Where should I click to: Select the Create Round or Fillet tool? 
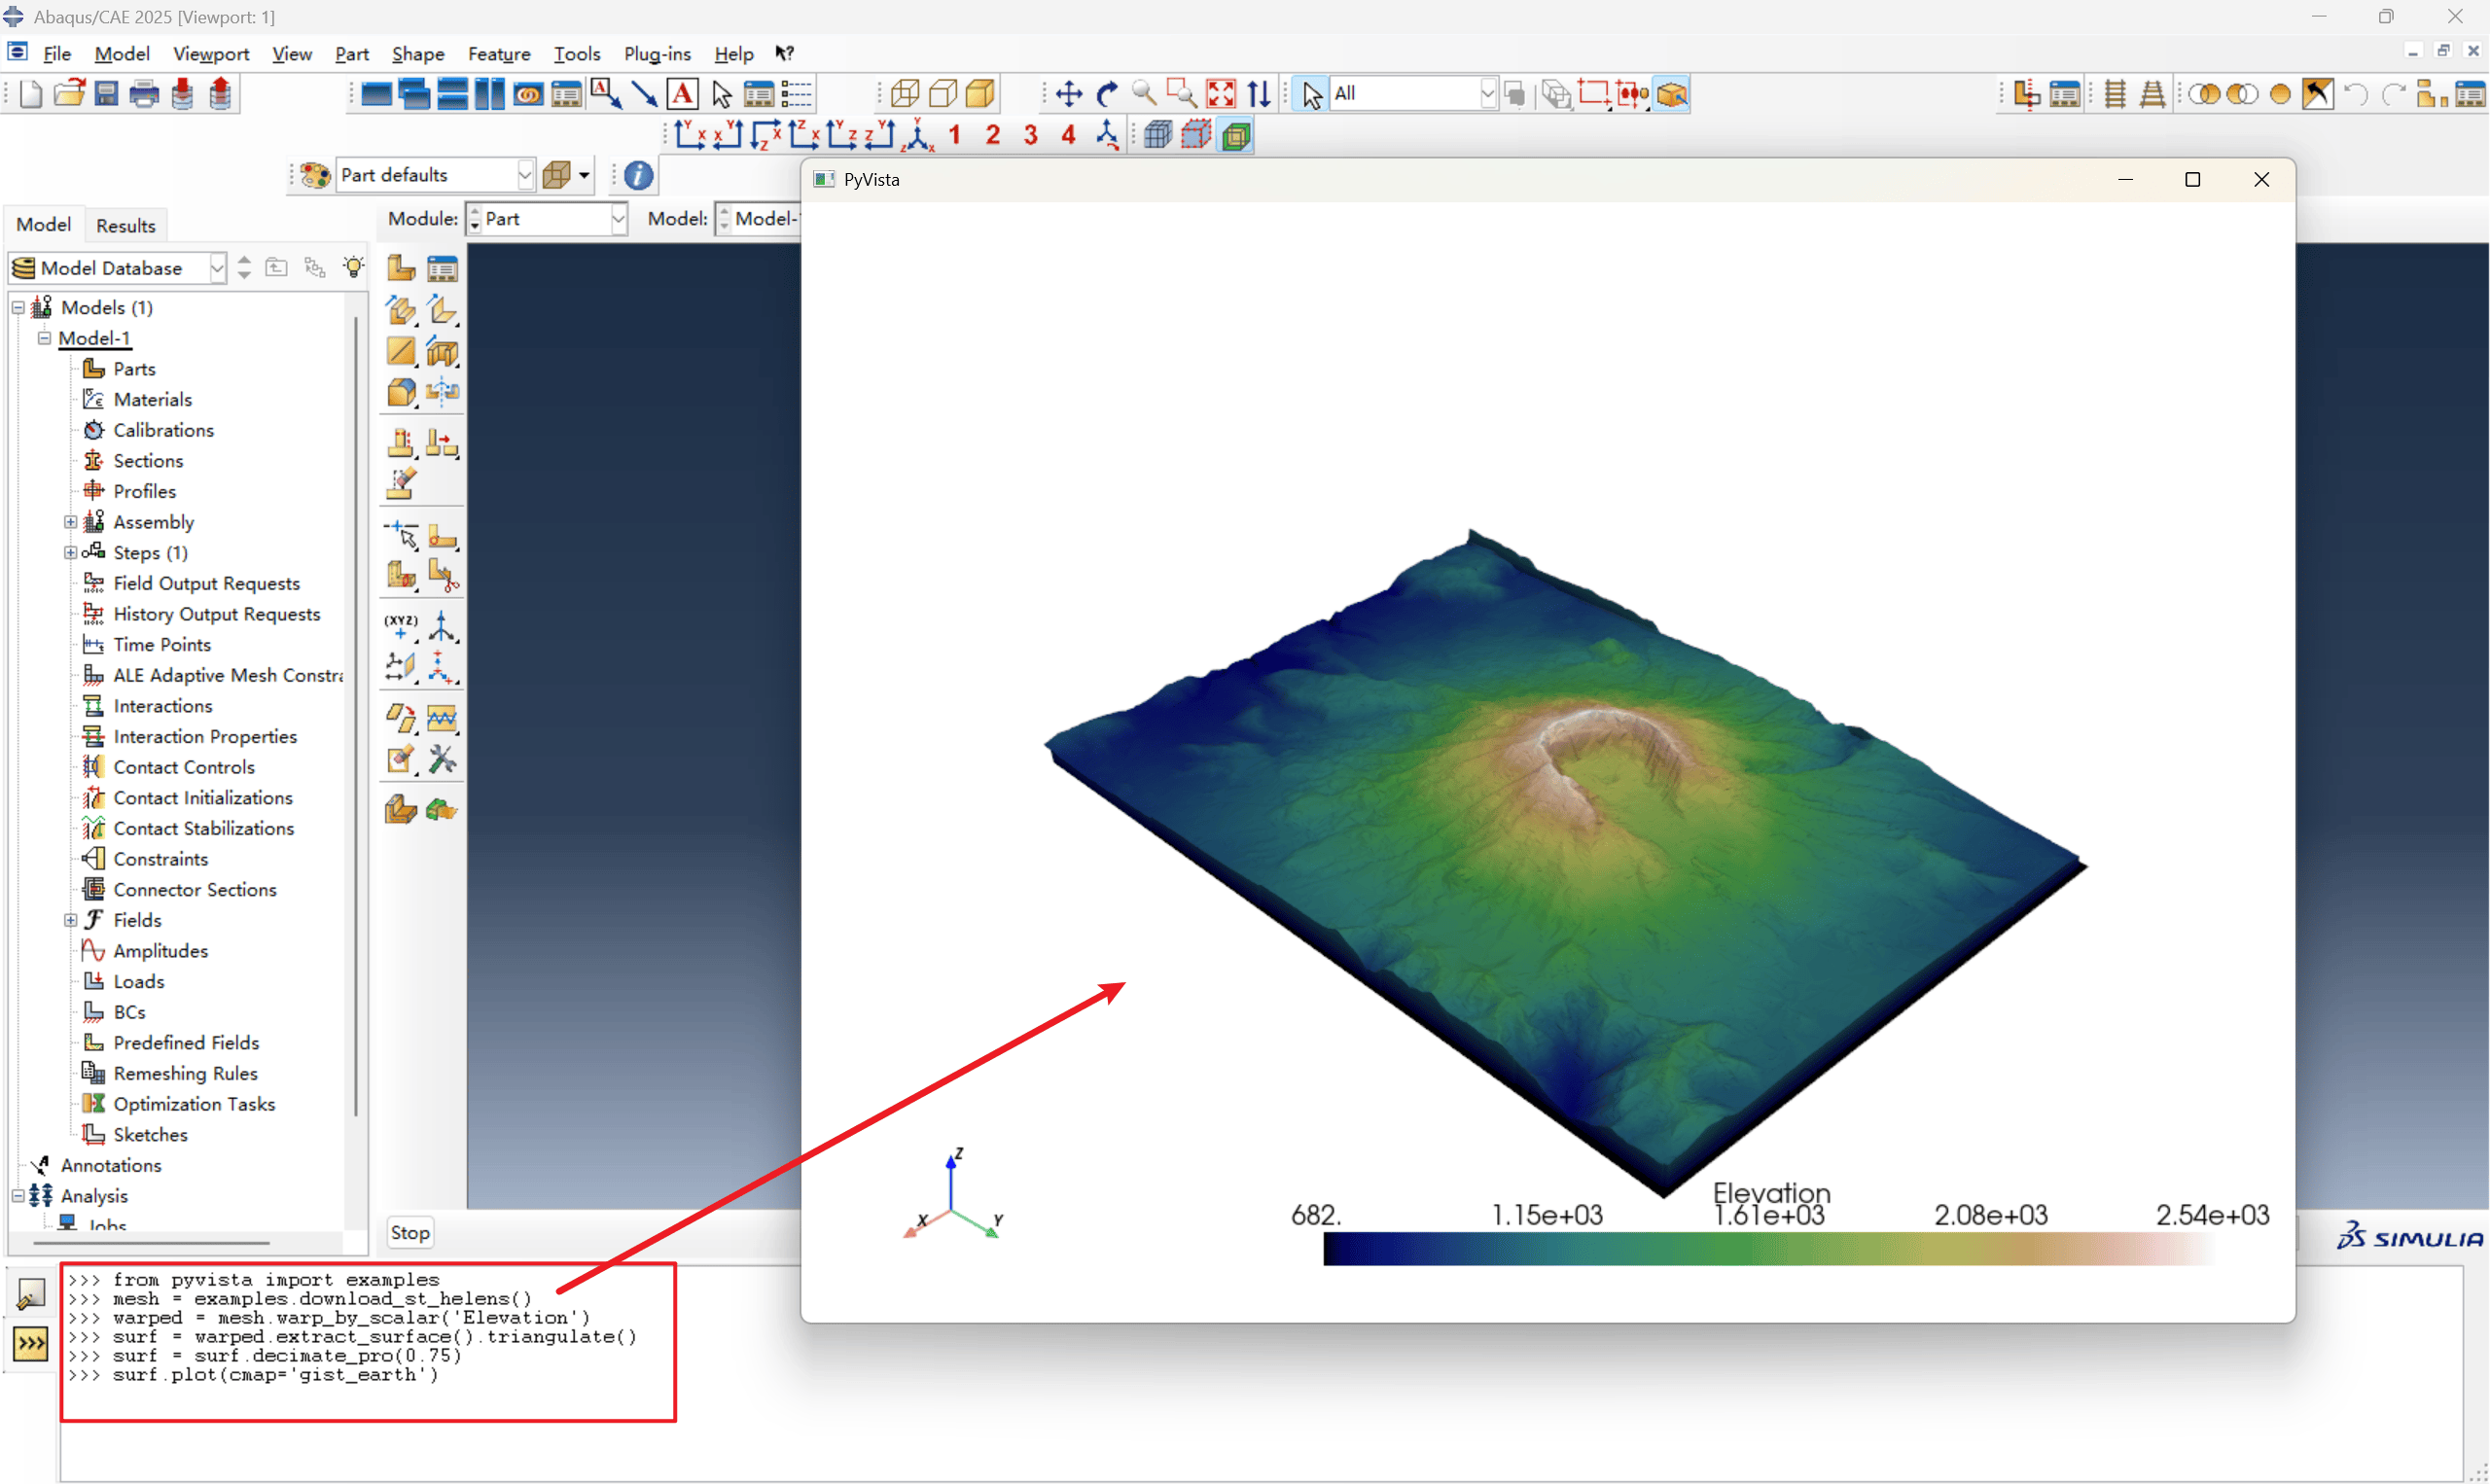point(401,392)
